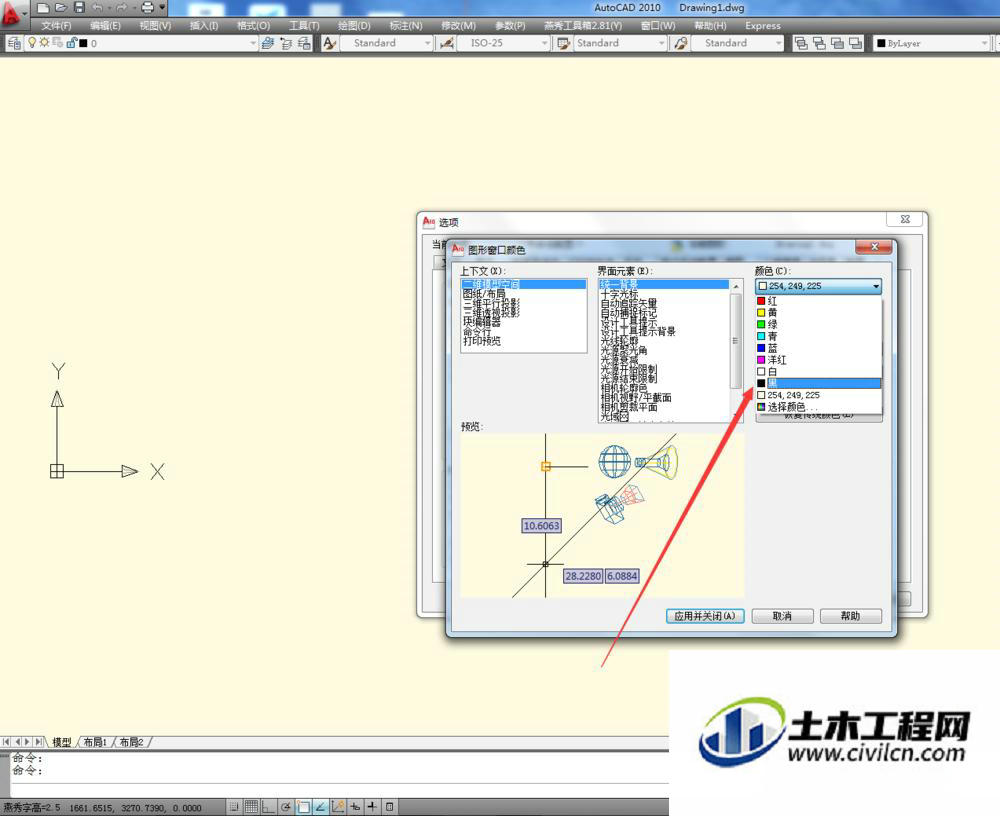Click into the command line input area

(x=338, y=789)
